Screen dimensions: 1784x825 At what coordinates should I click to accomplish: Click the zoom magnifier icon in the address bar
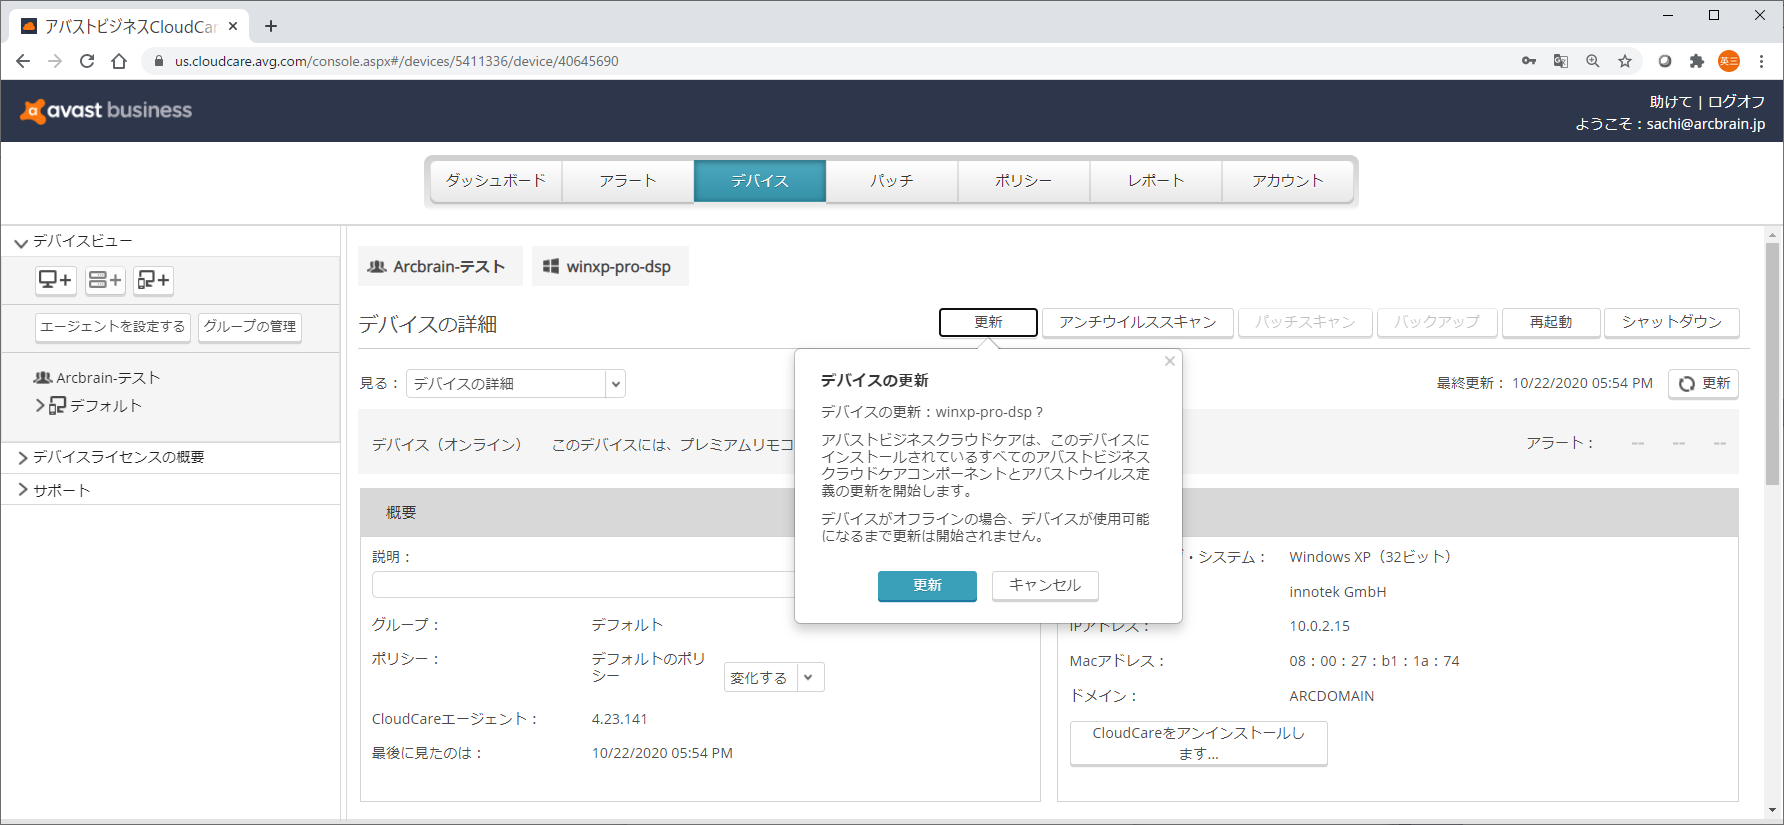click(1593, 61)
